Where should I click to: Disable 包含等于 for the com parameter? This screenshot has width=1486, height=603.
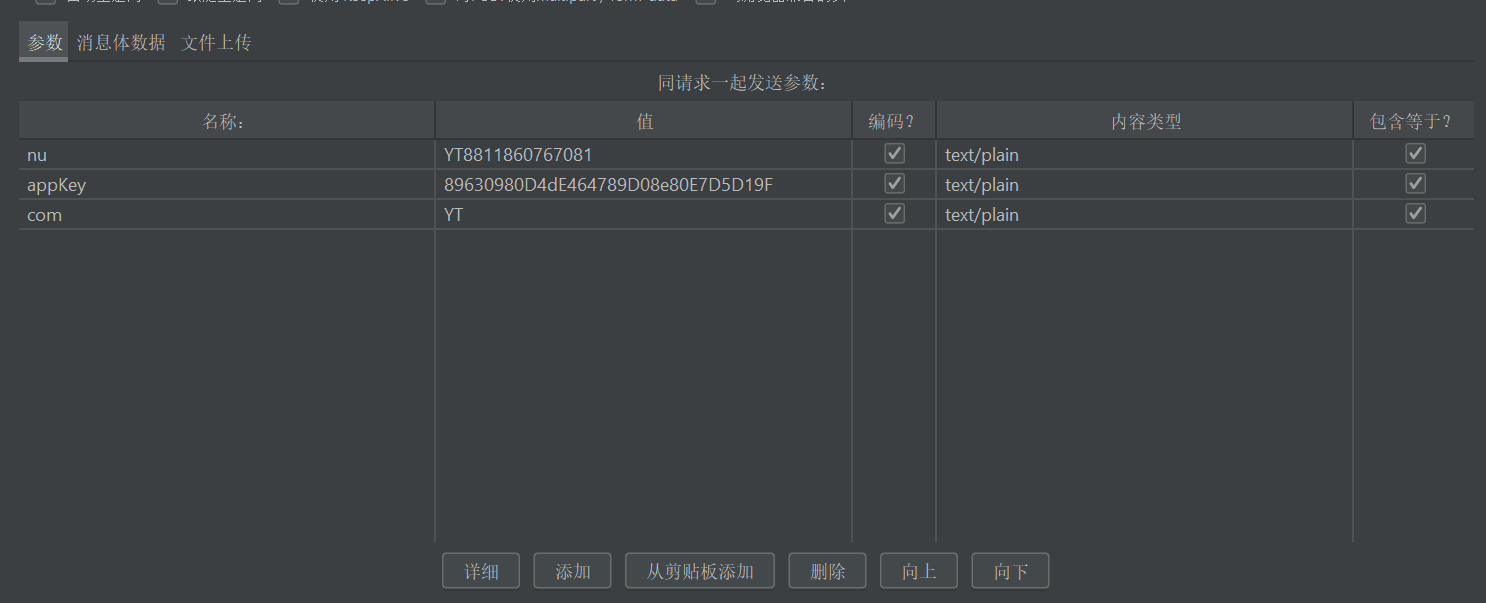(x=1415, y=213)
